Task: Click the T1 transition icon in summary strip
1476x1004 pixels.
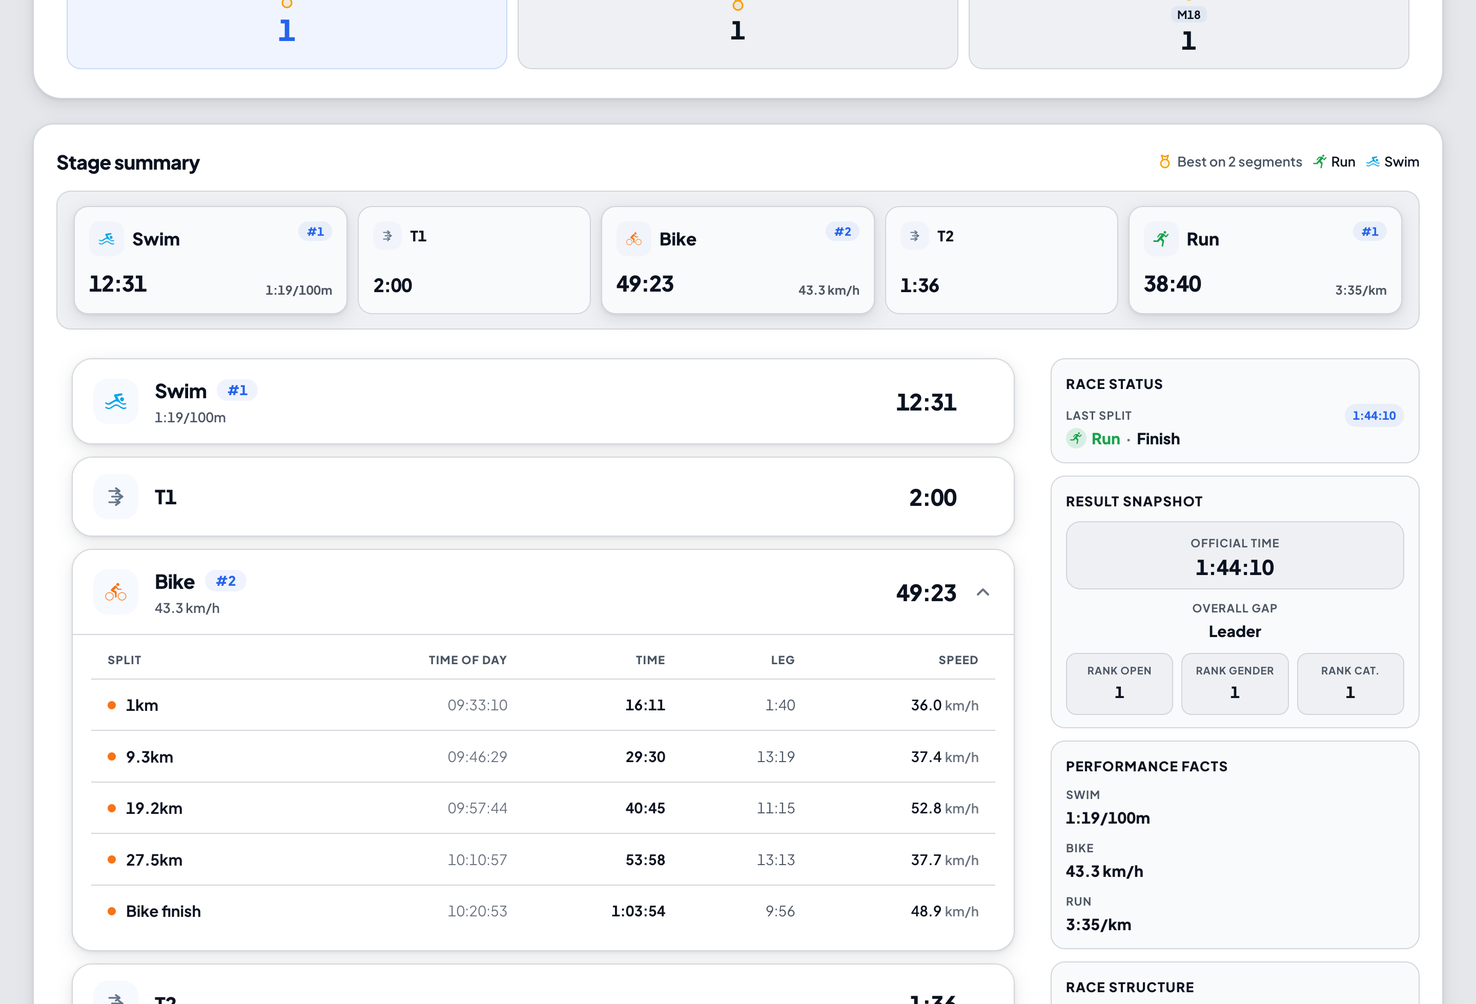Action: 387,236
